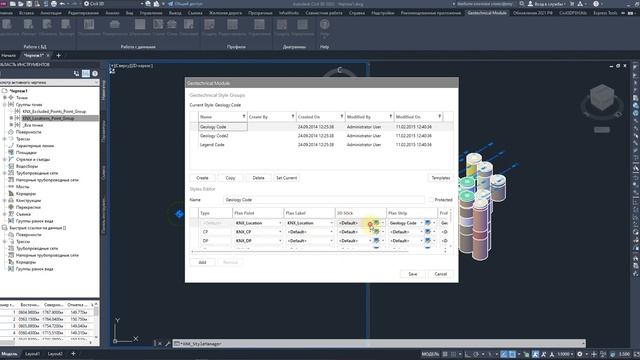Expand the Трассы node under Чертеж1
The height and width of the screenshot is (360, 640).
(x=5, y=139)
